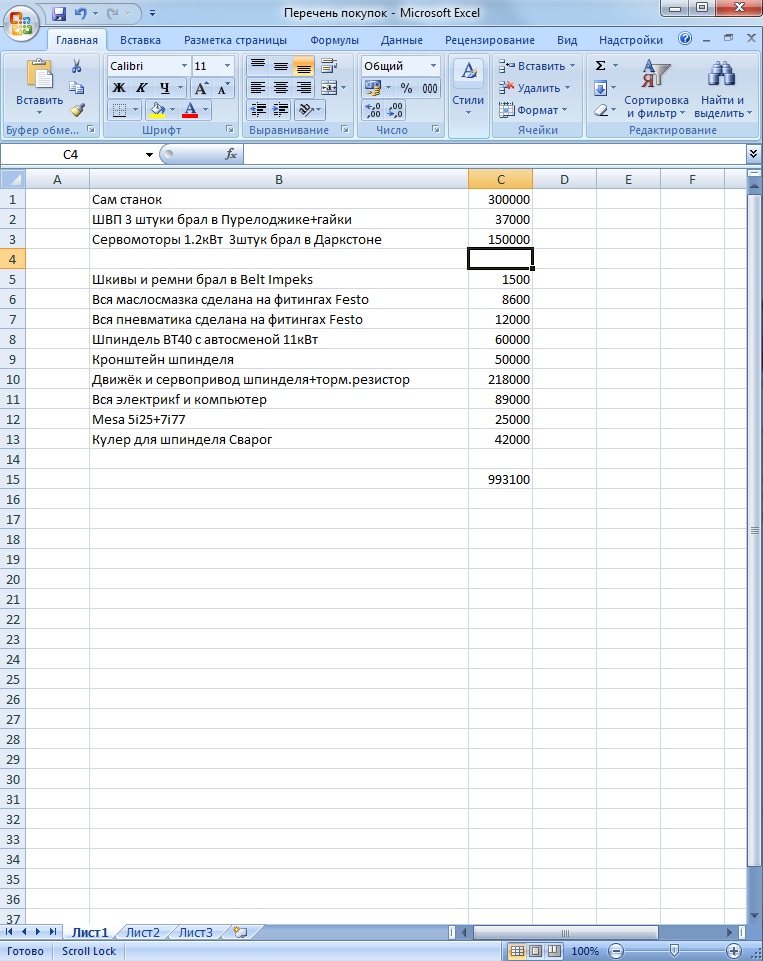Screen dimensions: 763x961
Task: Toggle center text alignment
Action: click(281, 88)
